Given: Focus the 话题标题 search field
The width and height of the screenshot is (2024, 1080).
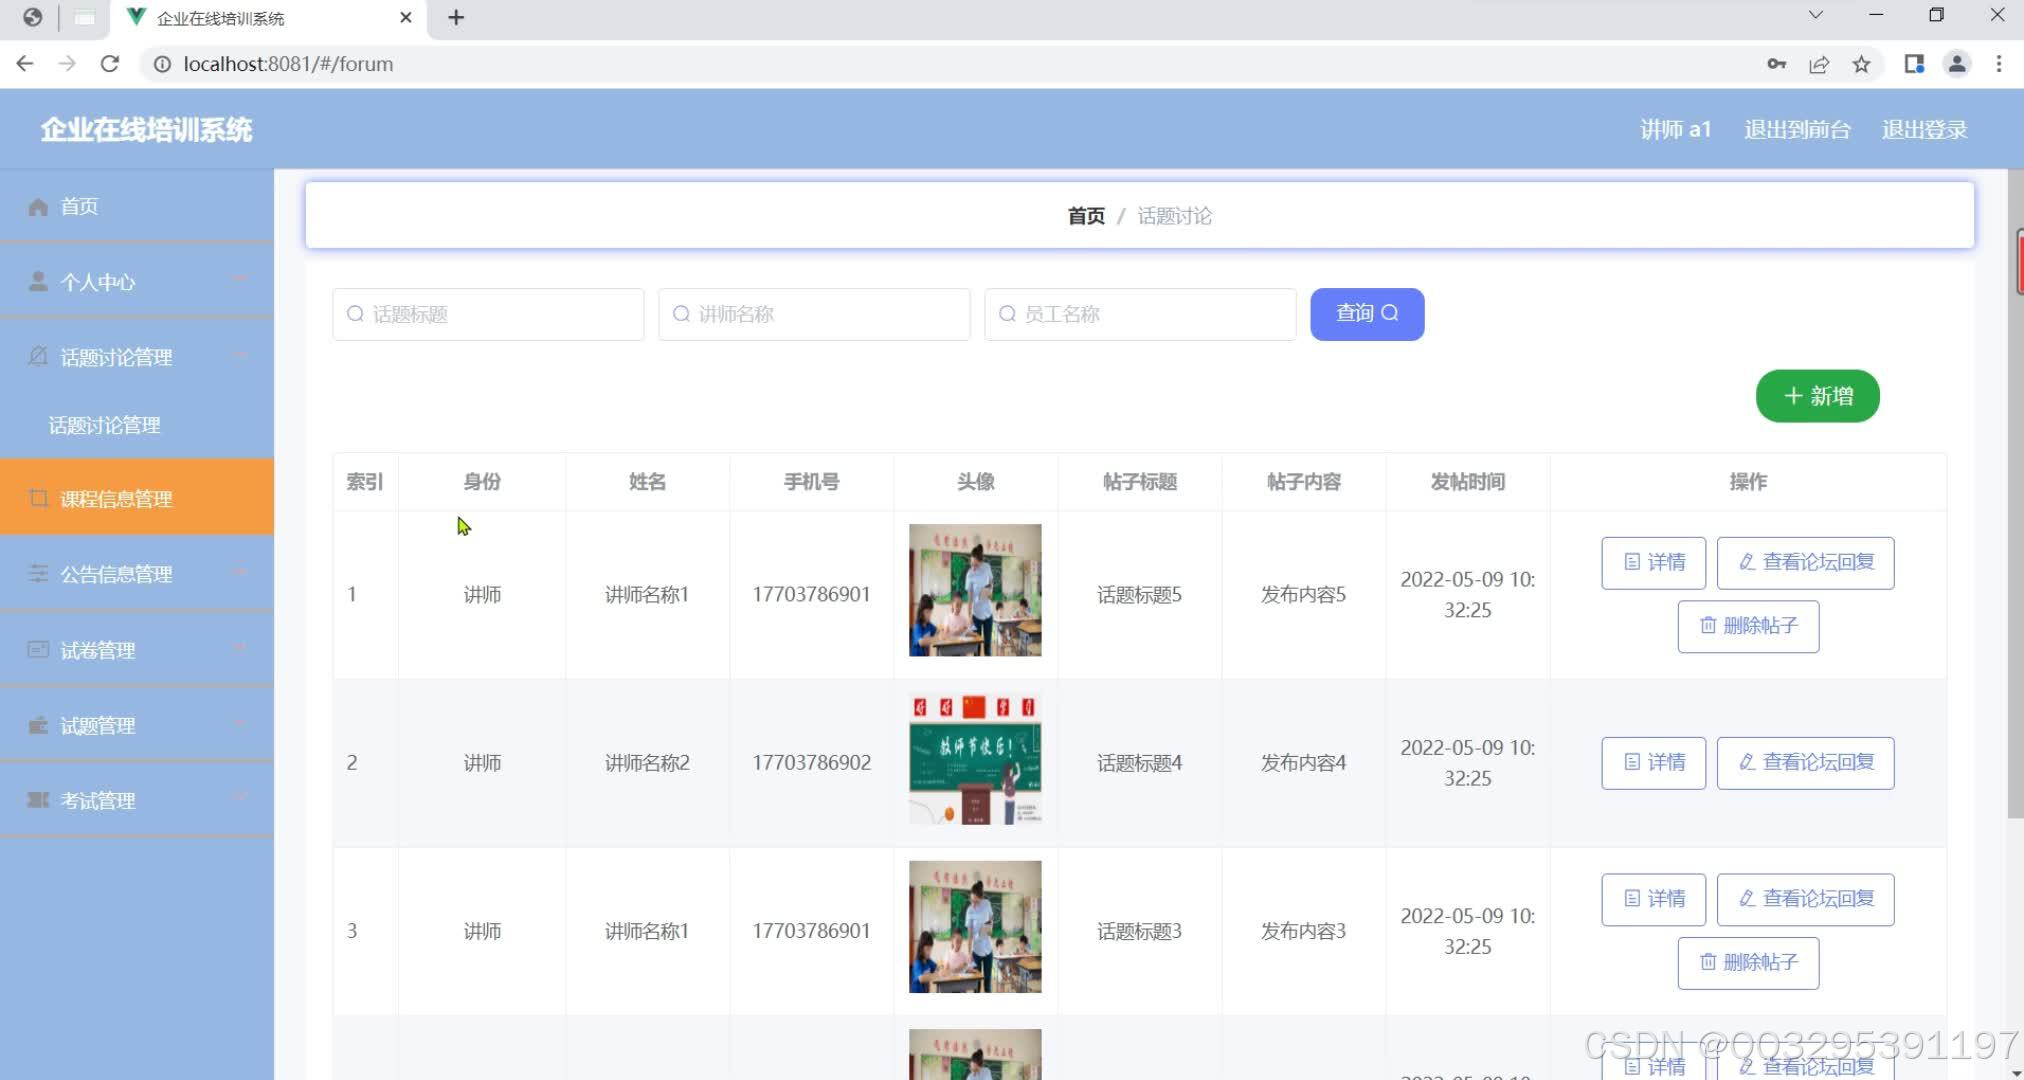Looking at the screenshot, I should click(488, 314).
